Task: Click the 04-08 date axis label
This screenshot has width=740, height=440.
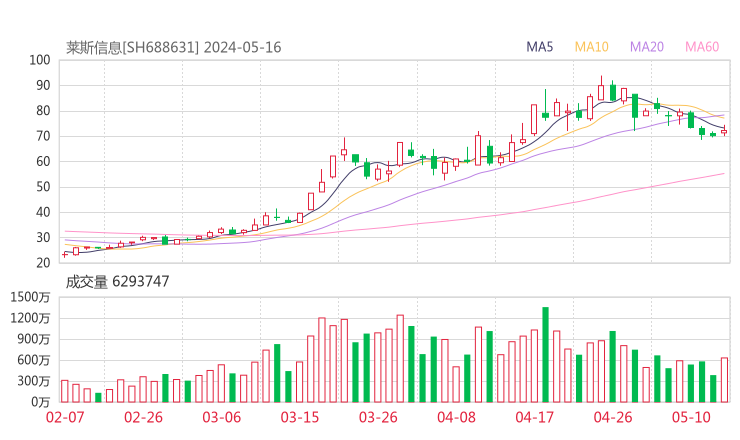Action: 456,417
